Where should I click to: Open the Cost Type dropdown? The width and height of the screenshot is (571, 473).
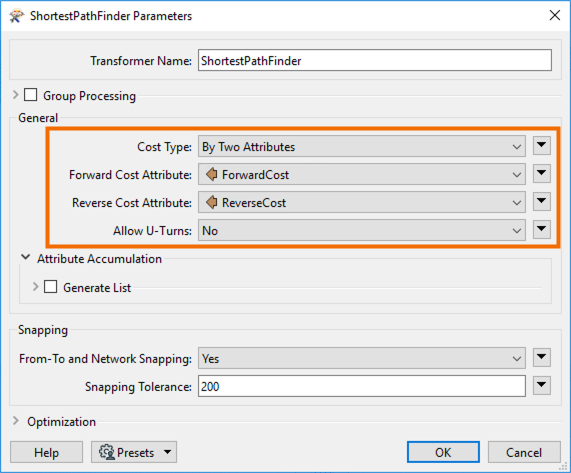click(x=362, y=146)
